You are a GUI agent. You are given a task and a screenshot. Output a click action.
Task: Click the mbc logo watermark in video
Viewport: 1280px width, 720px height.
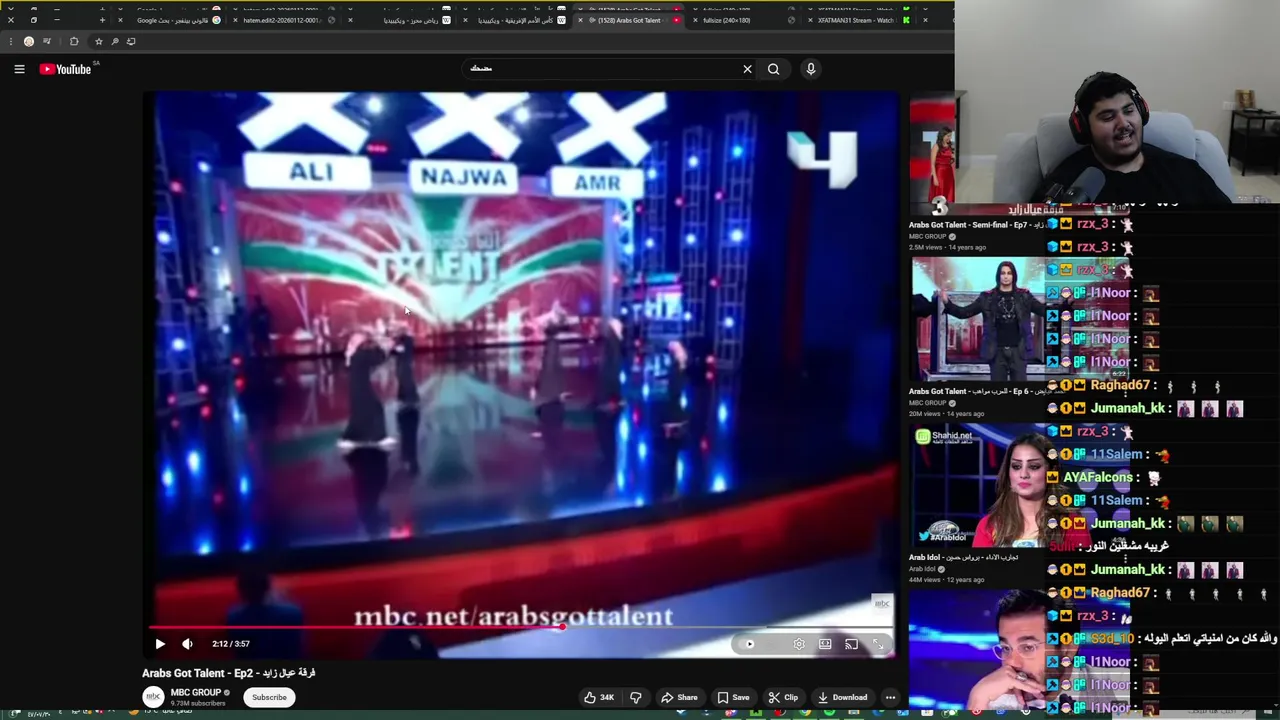(881, 603)
